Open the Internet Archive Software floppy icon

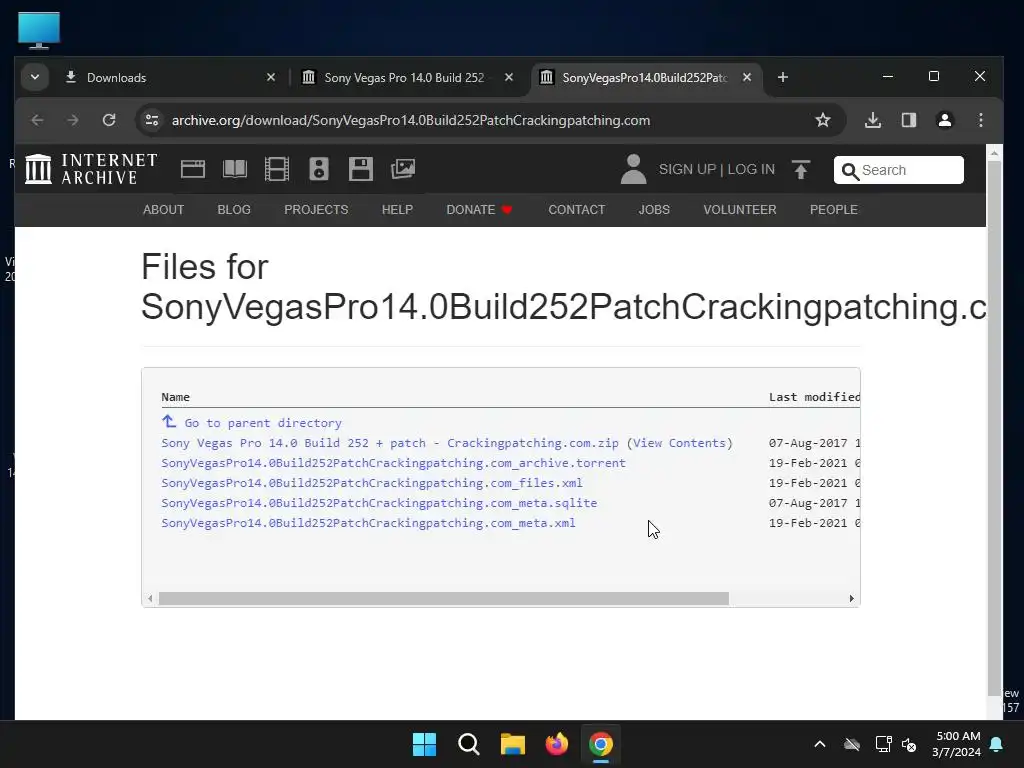(x=360, y=169)
